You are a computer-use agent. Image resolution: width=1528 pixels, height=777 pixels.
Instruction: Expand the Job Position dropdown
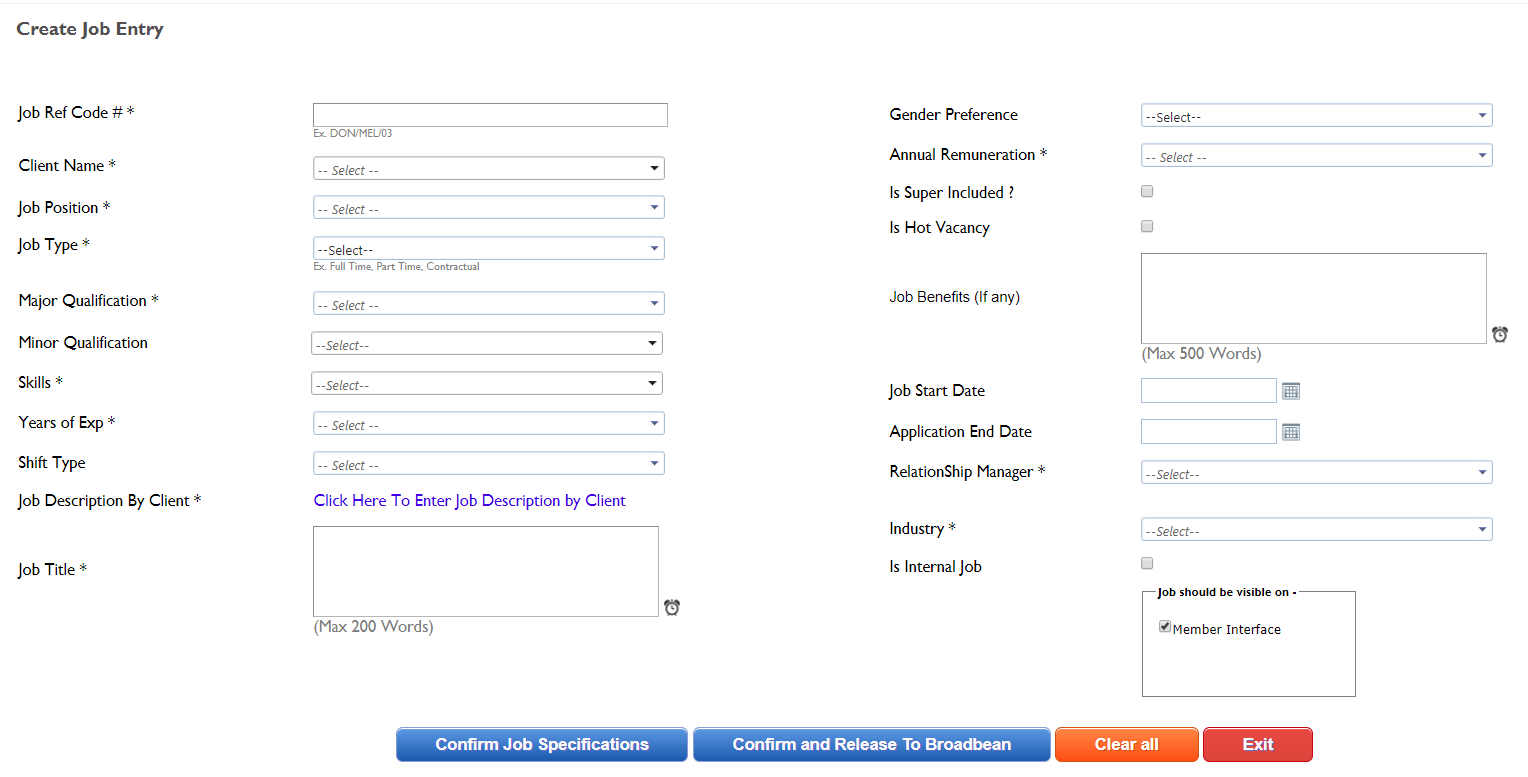click(489, 208)
